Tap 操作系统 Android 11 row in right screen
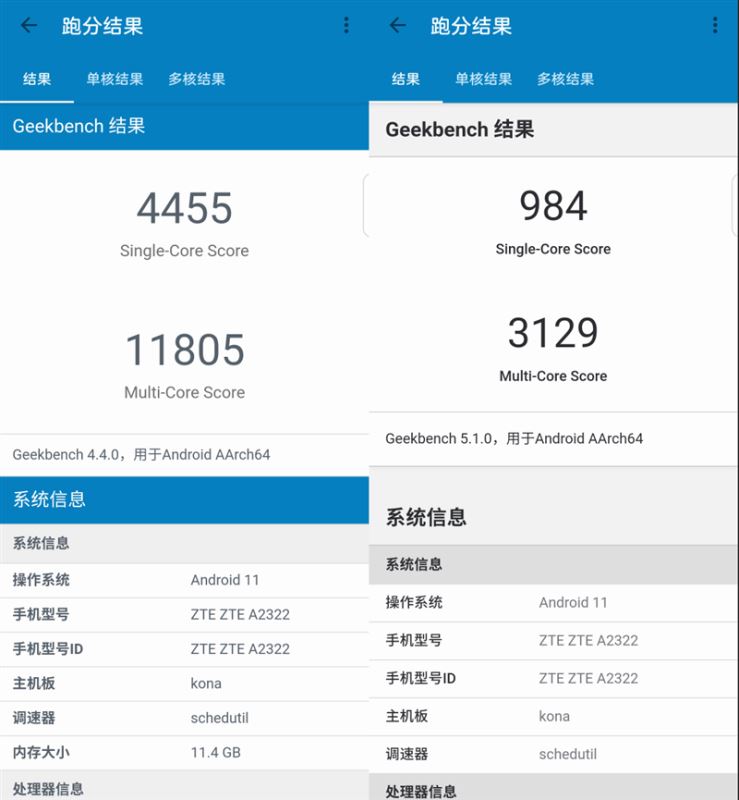Screen dimensions: 739x800 tap(554, 603)
